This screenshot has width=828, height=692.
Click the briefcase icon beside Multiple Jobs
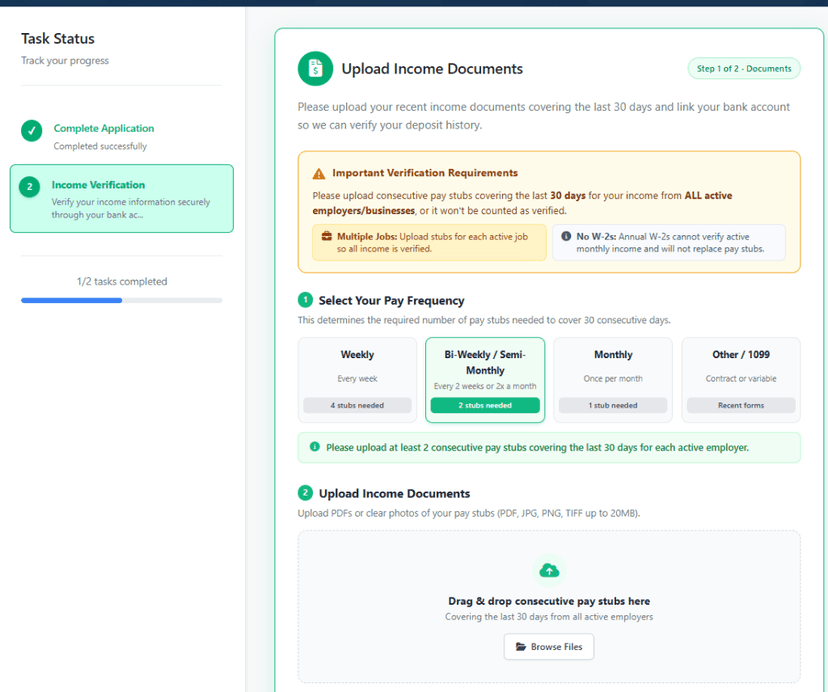click(x=327, y=236)
